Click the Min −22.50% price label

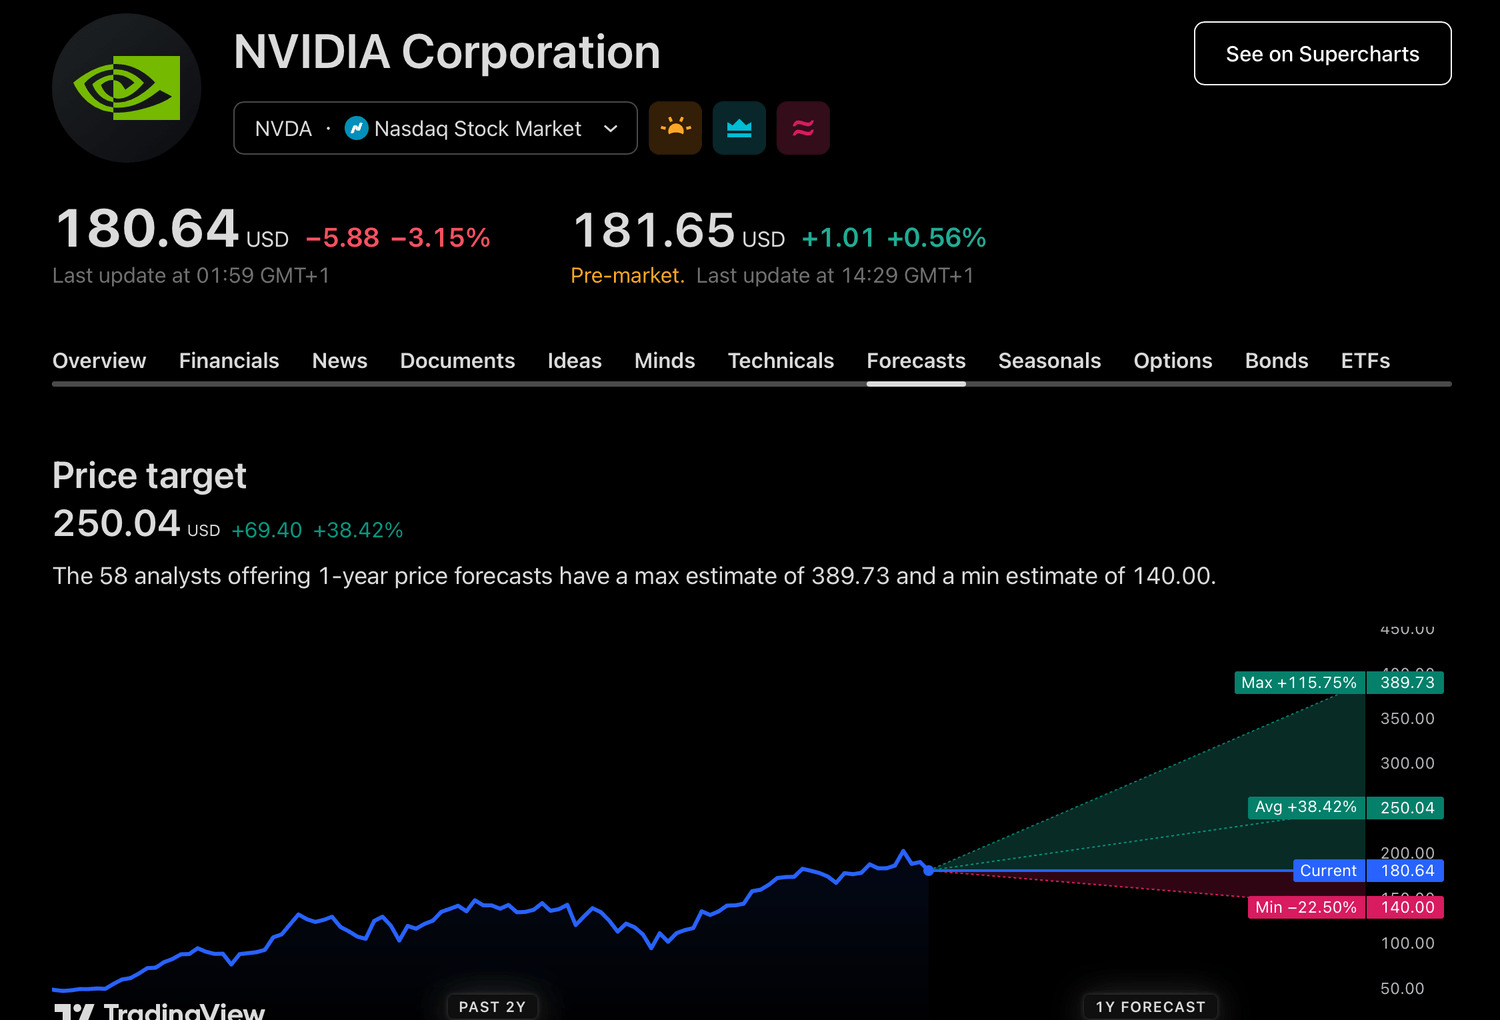tap(1306, 907)
